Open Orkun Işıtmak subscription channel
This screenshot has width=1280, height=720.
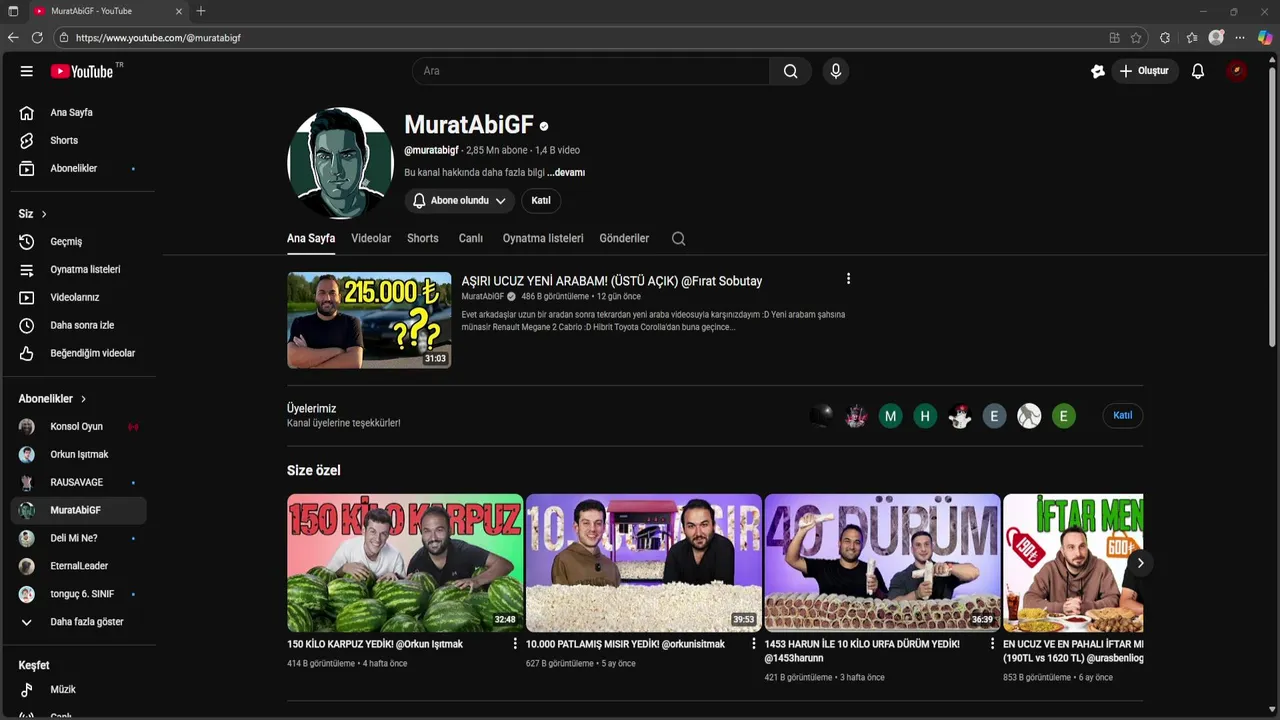pos(79,454)
